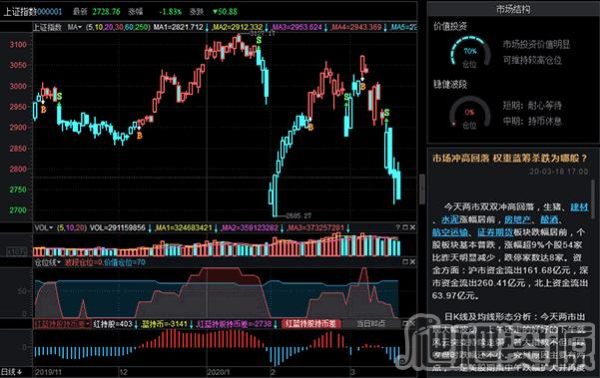Click the arrow after MA1=2821.712
Screen dimensions: 600x378
(x=207, y=28)
